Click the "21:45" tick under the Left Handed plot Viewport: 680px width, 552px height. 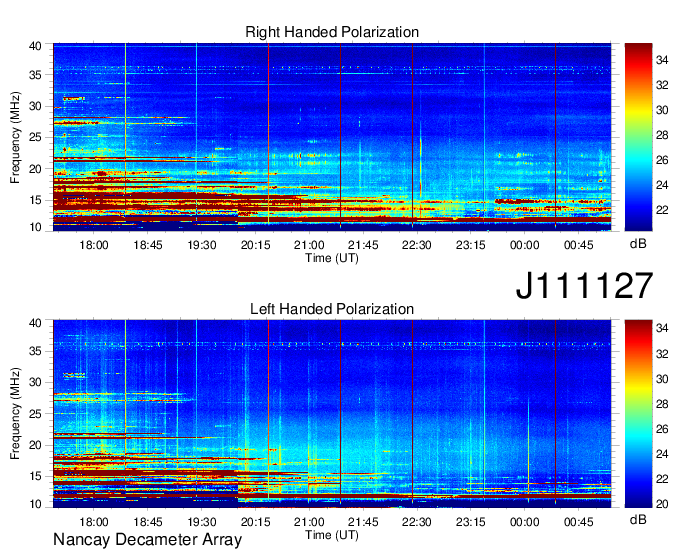363,522
